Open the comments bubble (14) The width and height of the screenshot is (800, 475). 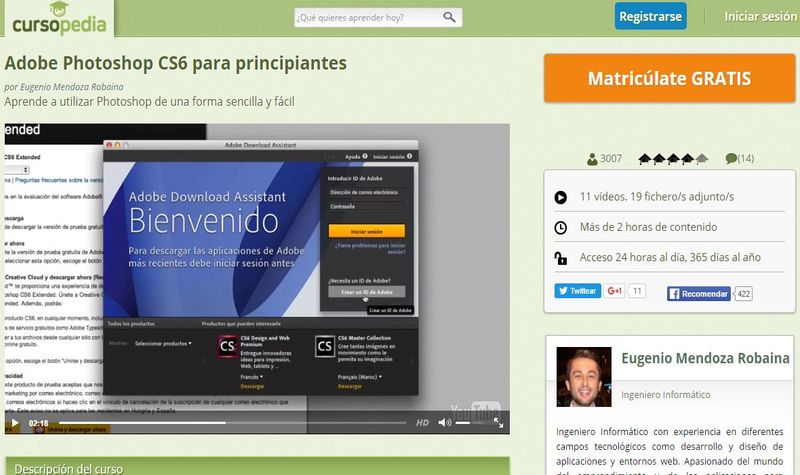tap(739, 159)
